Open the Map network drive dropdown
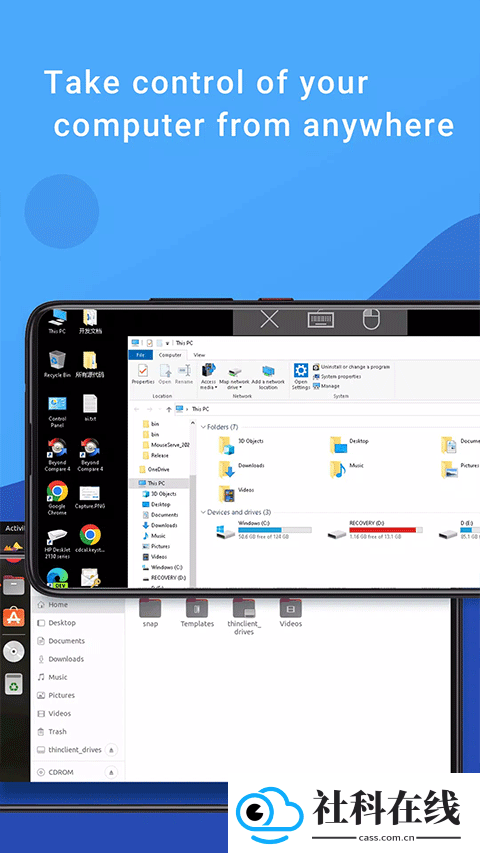The image size is (480, 853). pyautogui.click(x=235, y=376)
